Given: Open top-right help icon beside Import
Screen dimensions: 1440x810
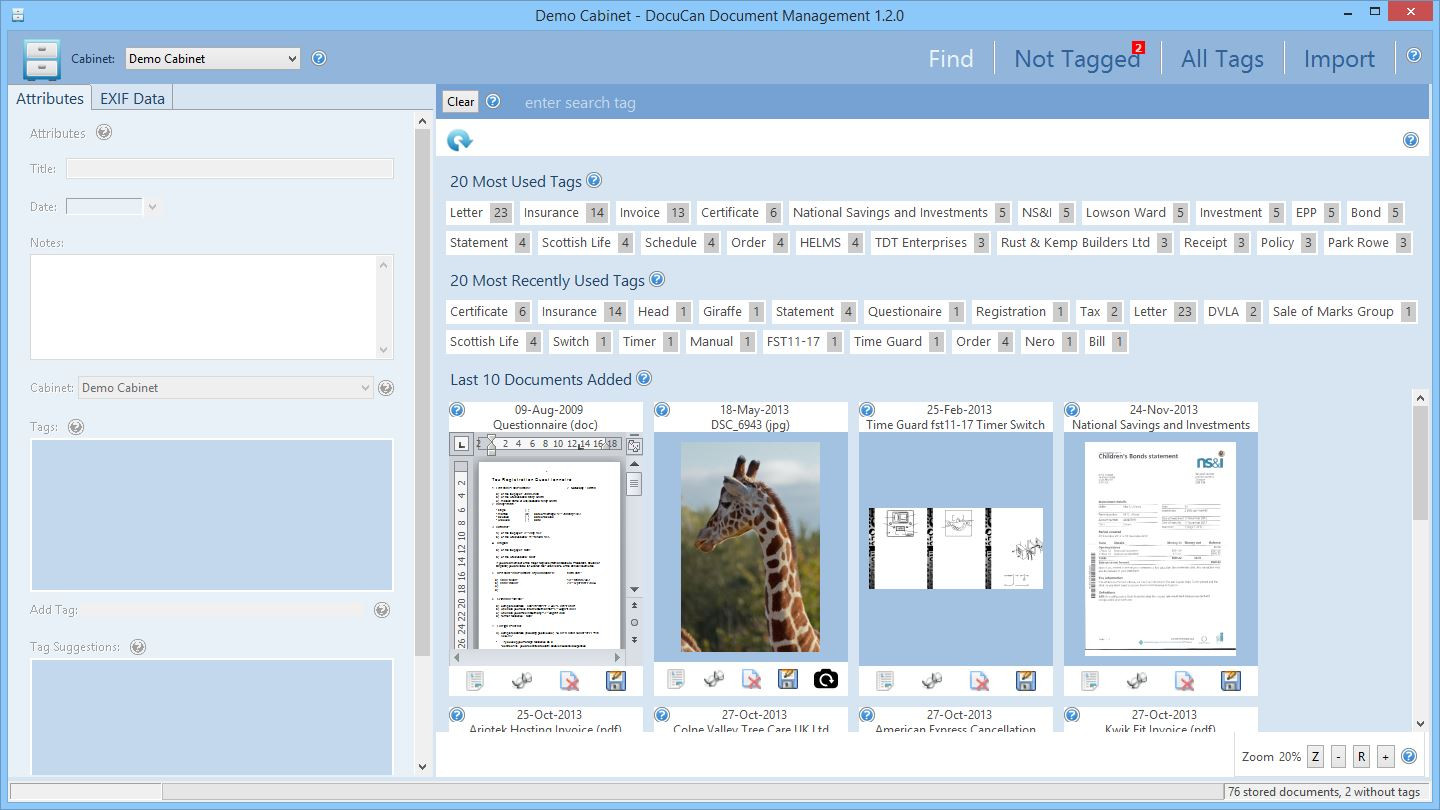Looking at the screenshot, I should coord(1414,56).
